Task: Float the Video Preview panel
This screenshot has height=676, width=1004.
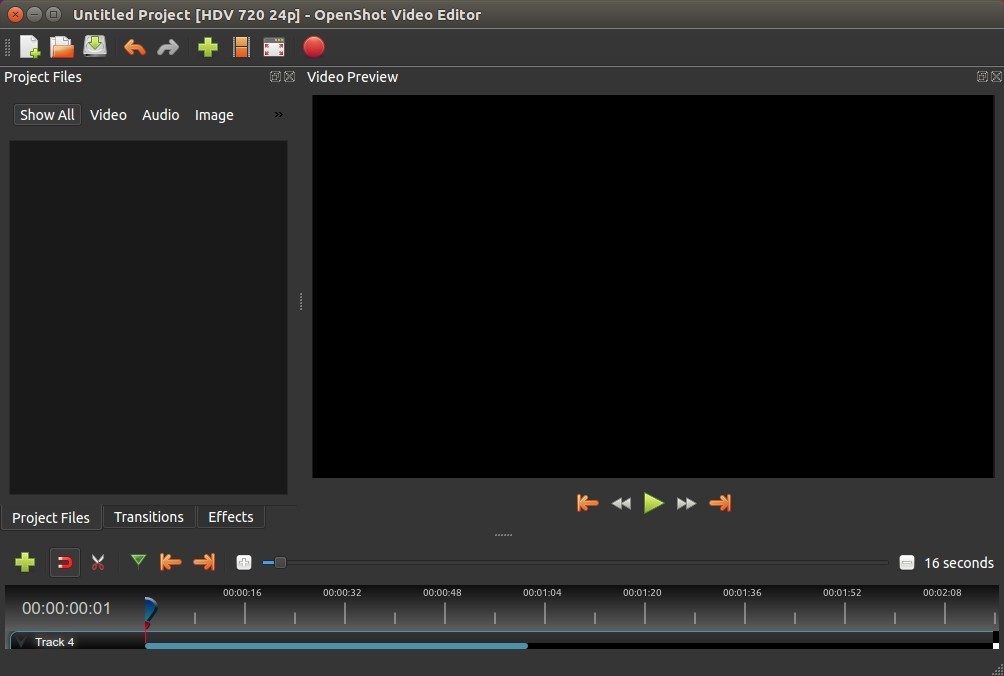Action: pos(982,77)
